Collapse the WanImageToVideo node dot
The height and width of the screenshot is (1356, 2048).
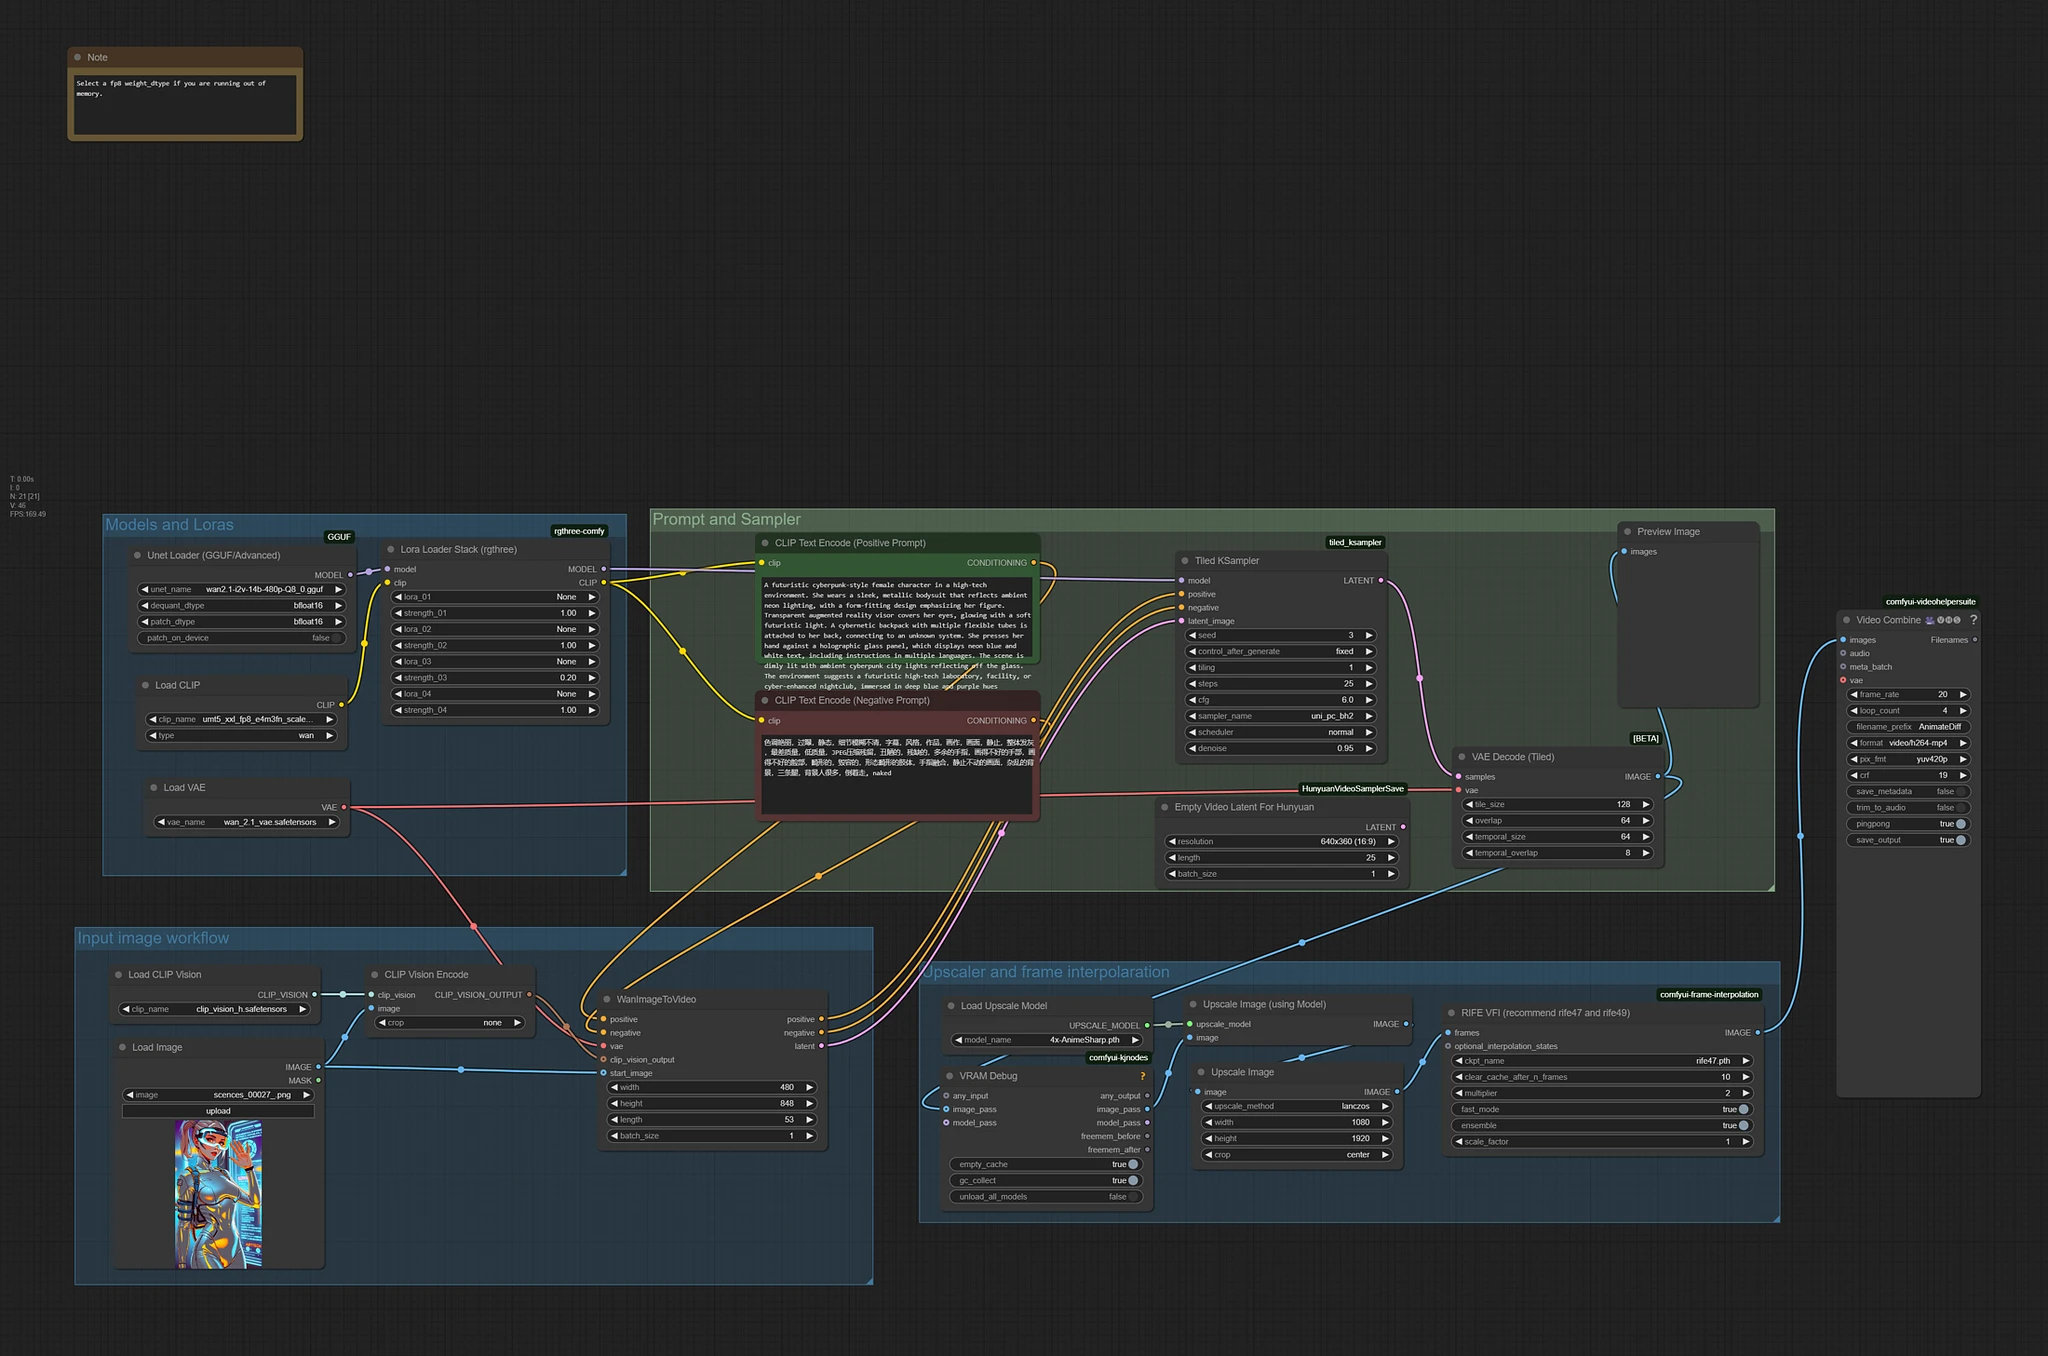(x=607, y=1000)
